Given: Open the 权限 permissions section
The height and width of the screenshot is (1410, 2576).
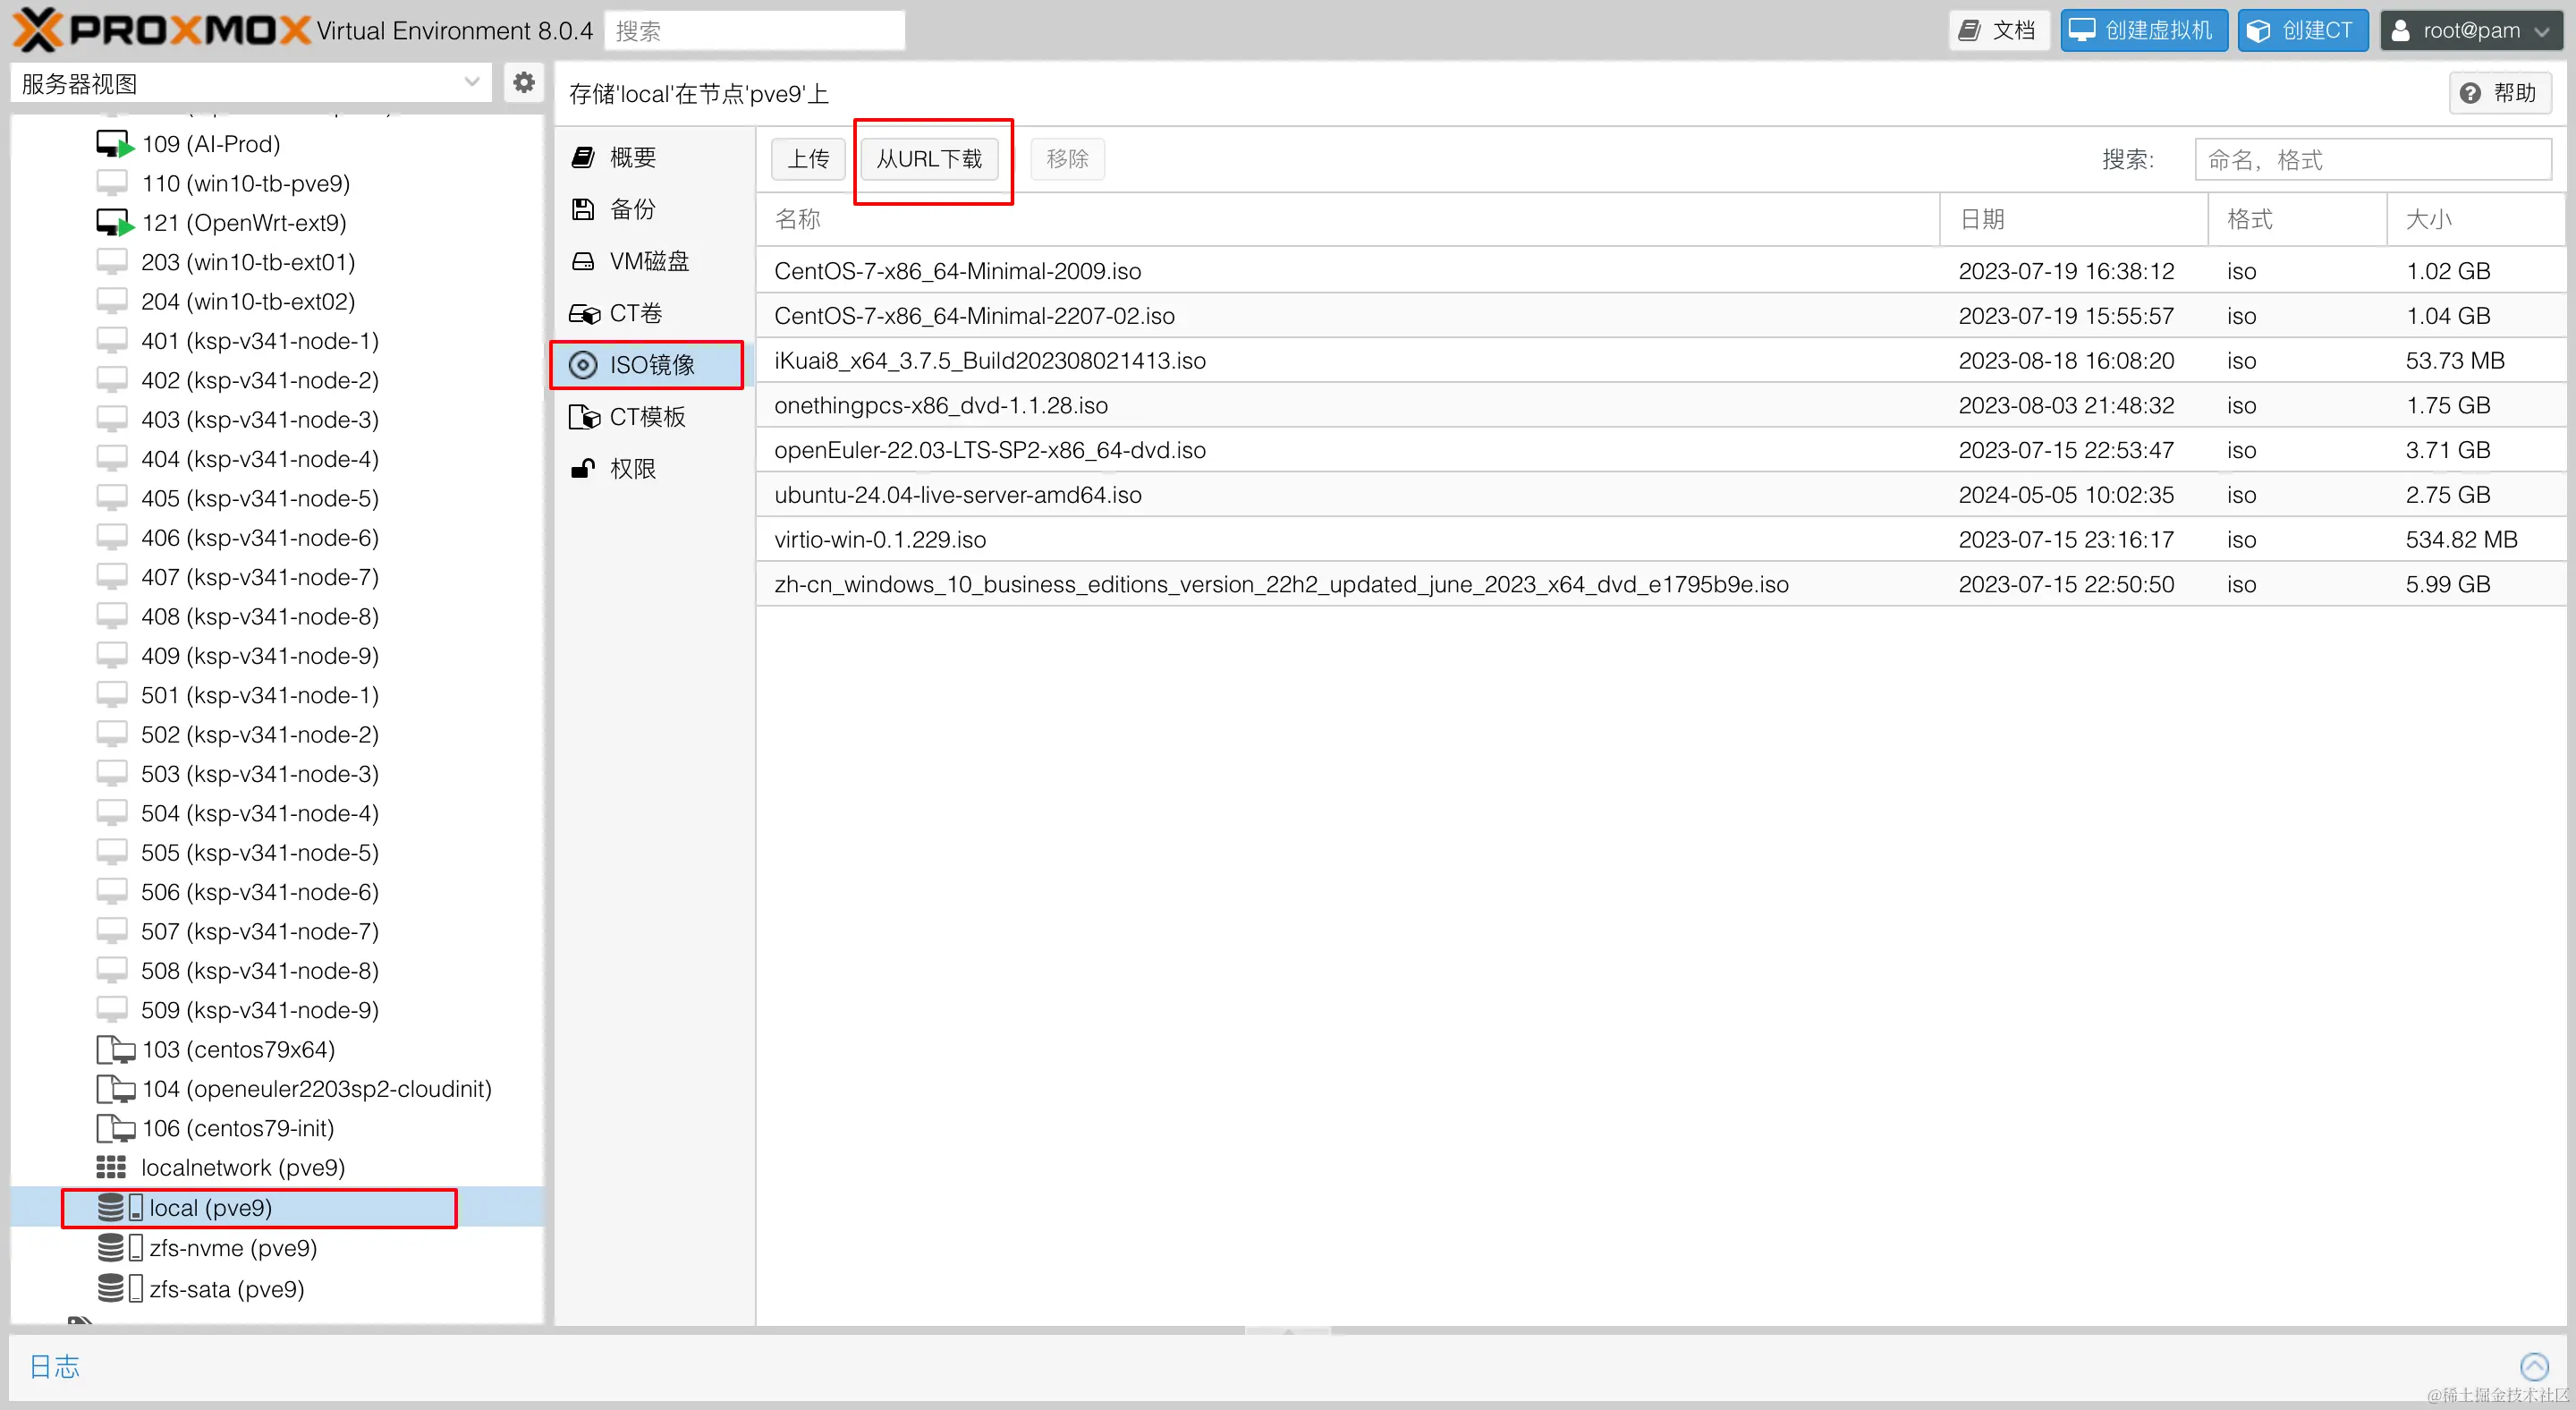Looking at the screenshot, I should (631, 468).
